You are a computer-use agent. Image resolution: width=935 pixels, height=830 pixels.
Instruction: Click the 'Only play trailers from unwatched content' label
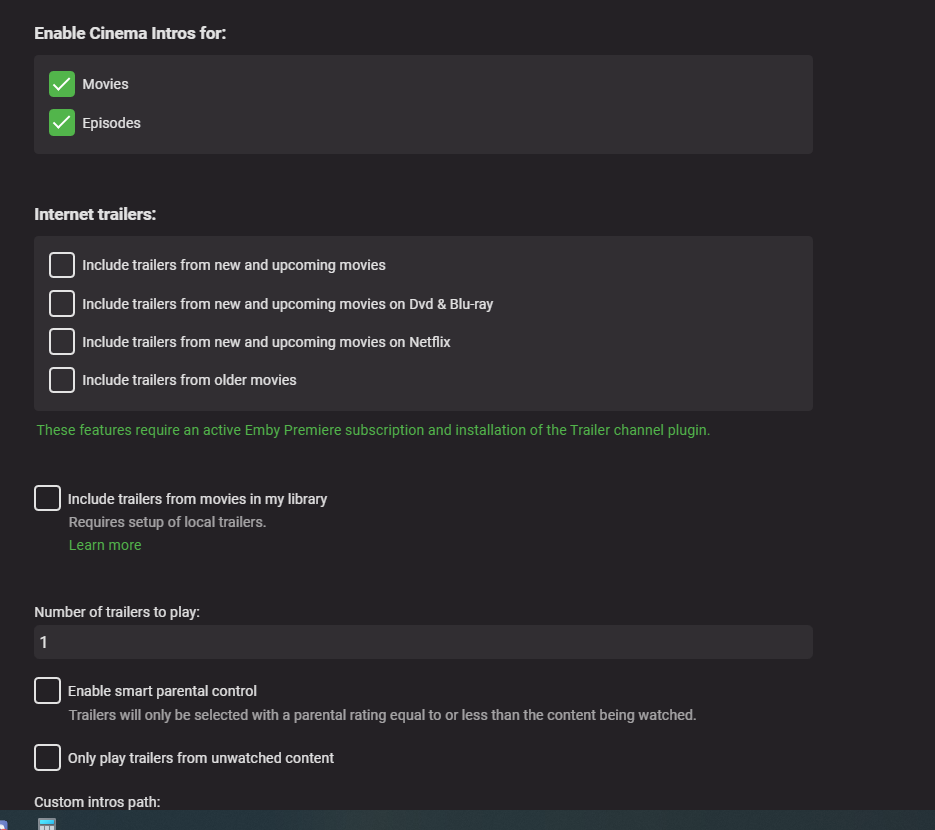200,758
